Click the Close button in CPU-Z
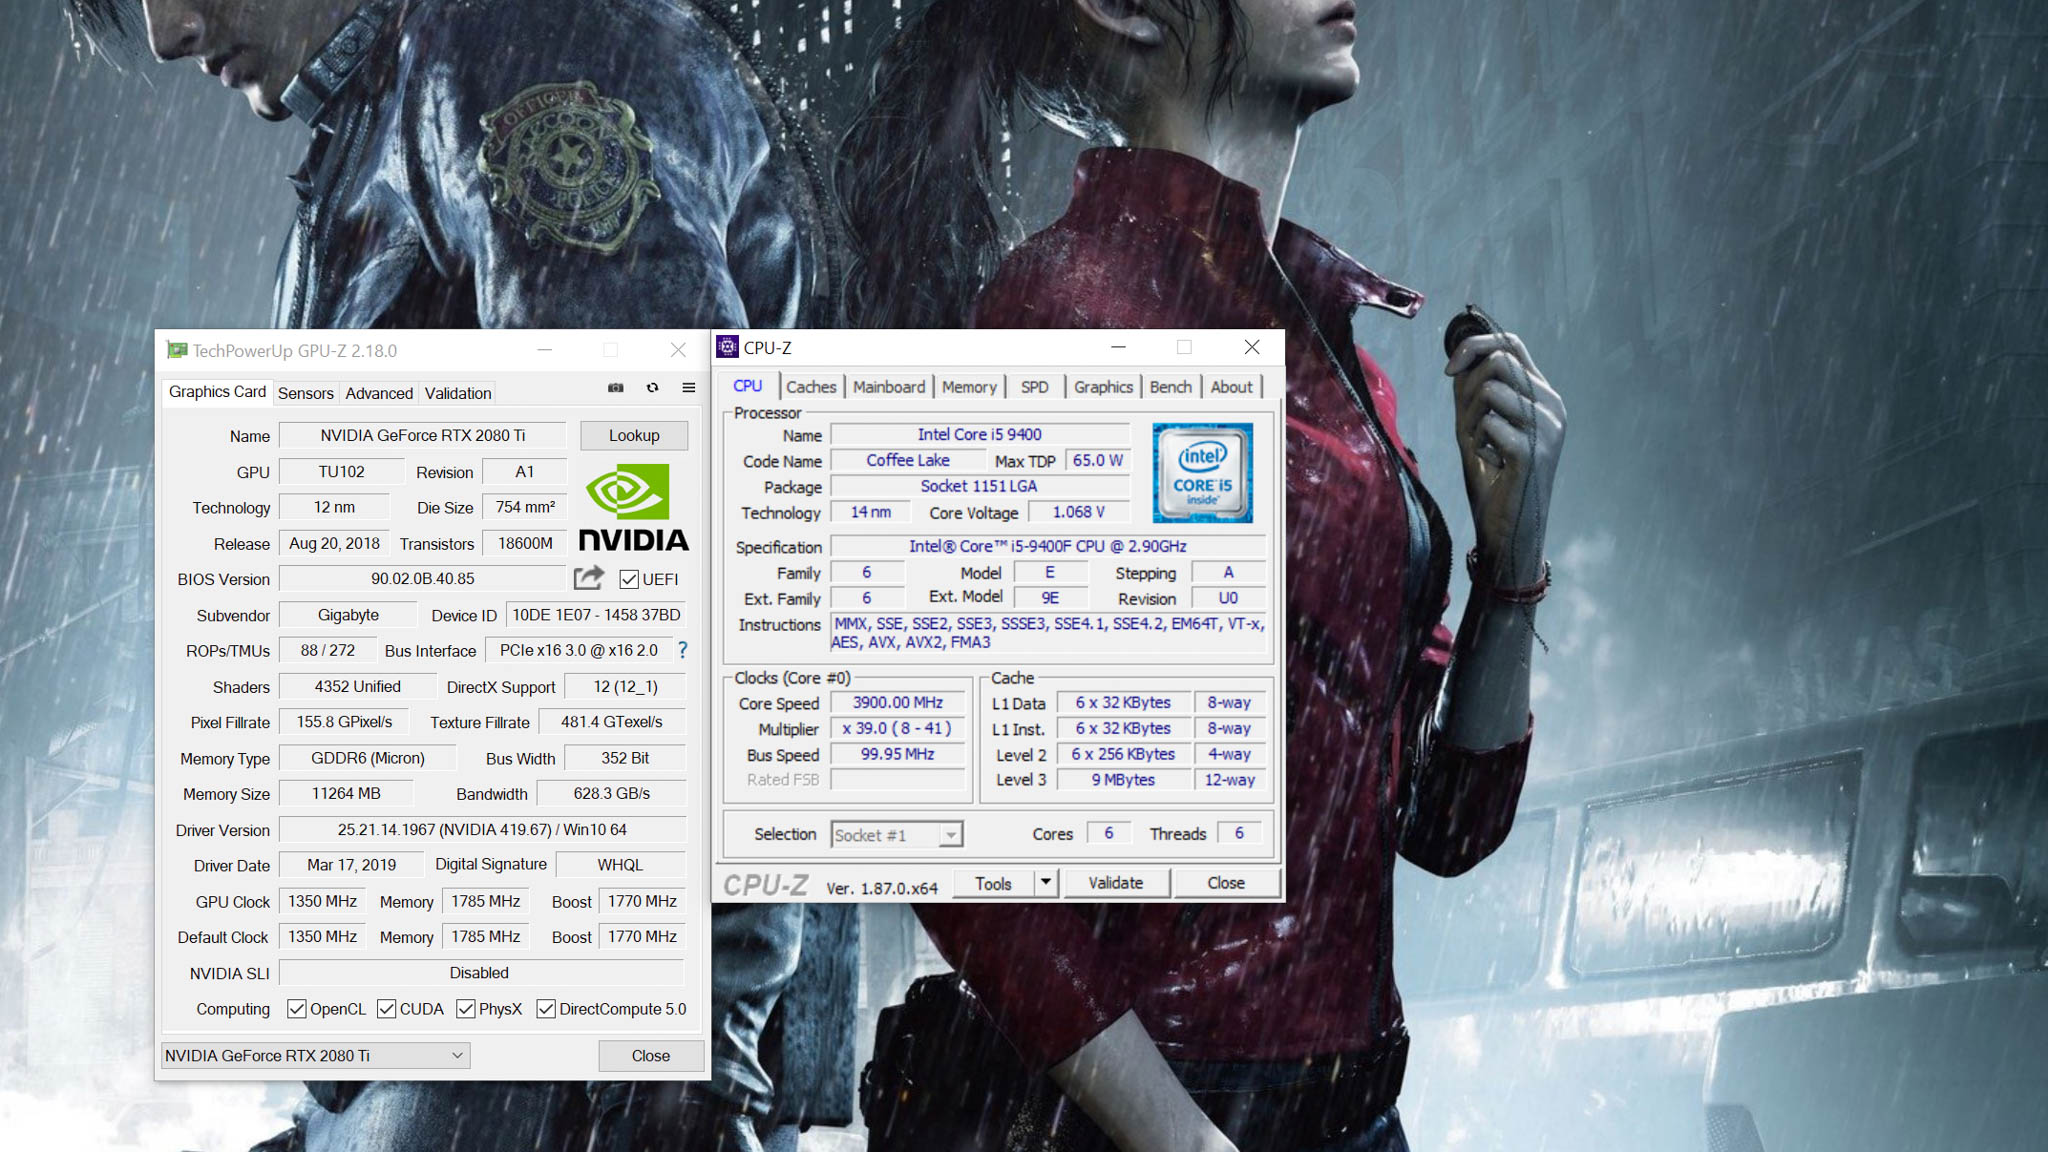 tap(1226, 883)
